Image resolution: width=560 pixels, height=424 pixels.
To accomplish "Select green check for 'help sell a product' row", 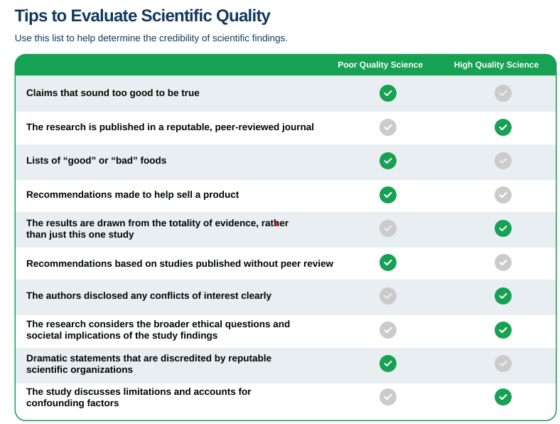I will pos(388,195).
